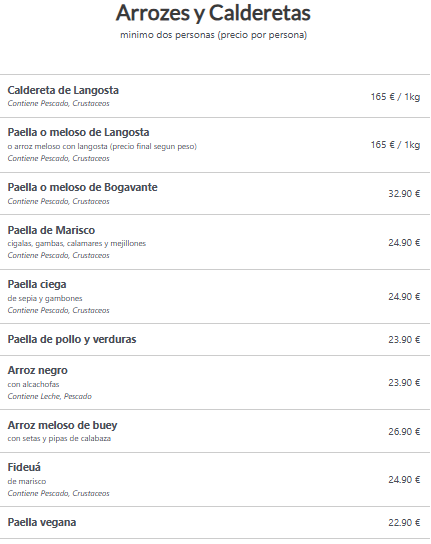Click the 165 € / 1kg price of Caldereta

(395, 96)
